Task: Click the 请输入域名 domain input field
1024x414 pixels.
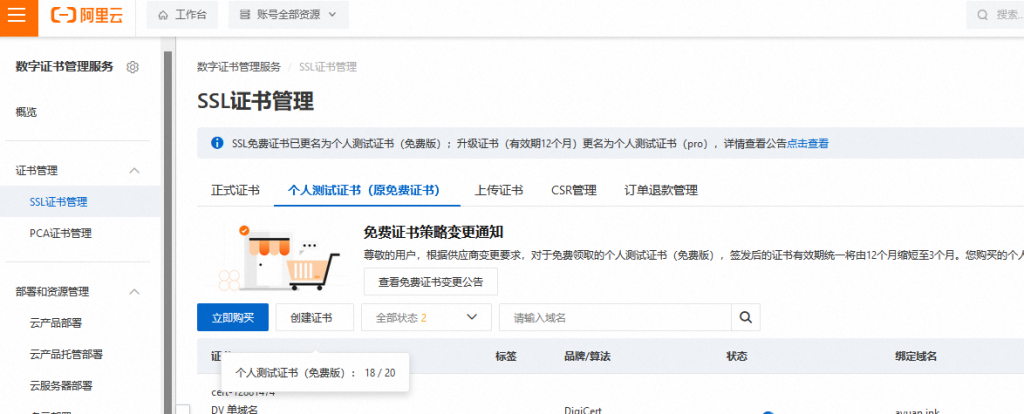Action: point(615,318)
